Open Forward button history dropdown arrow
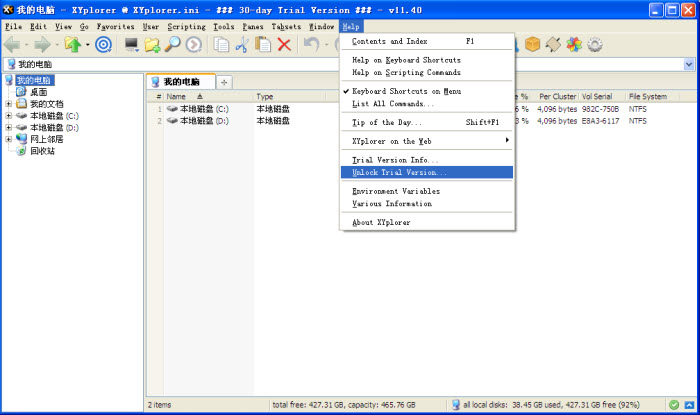Image resolution: width=700 pixels, height=415 pixels. [x=57, y=45]
